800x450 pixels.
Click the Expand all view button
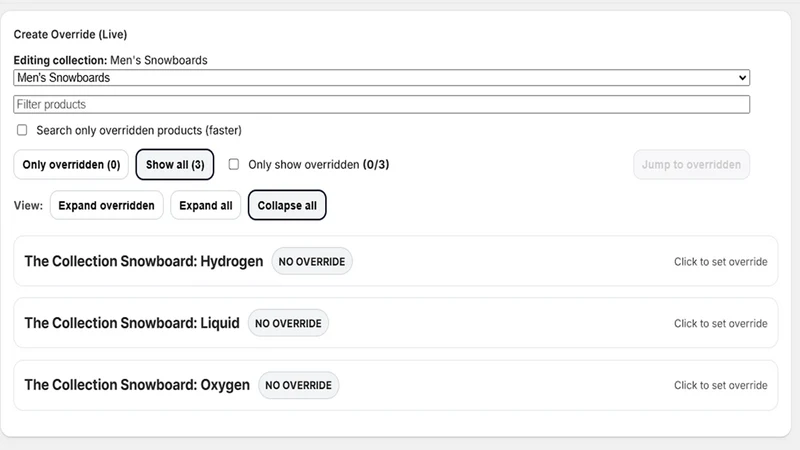pos(206,205)
